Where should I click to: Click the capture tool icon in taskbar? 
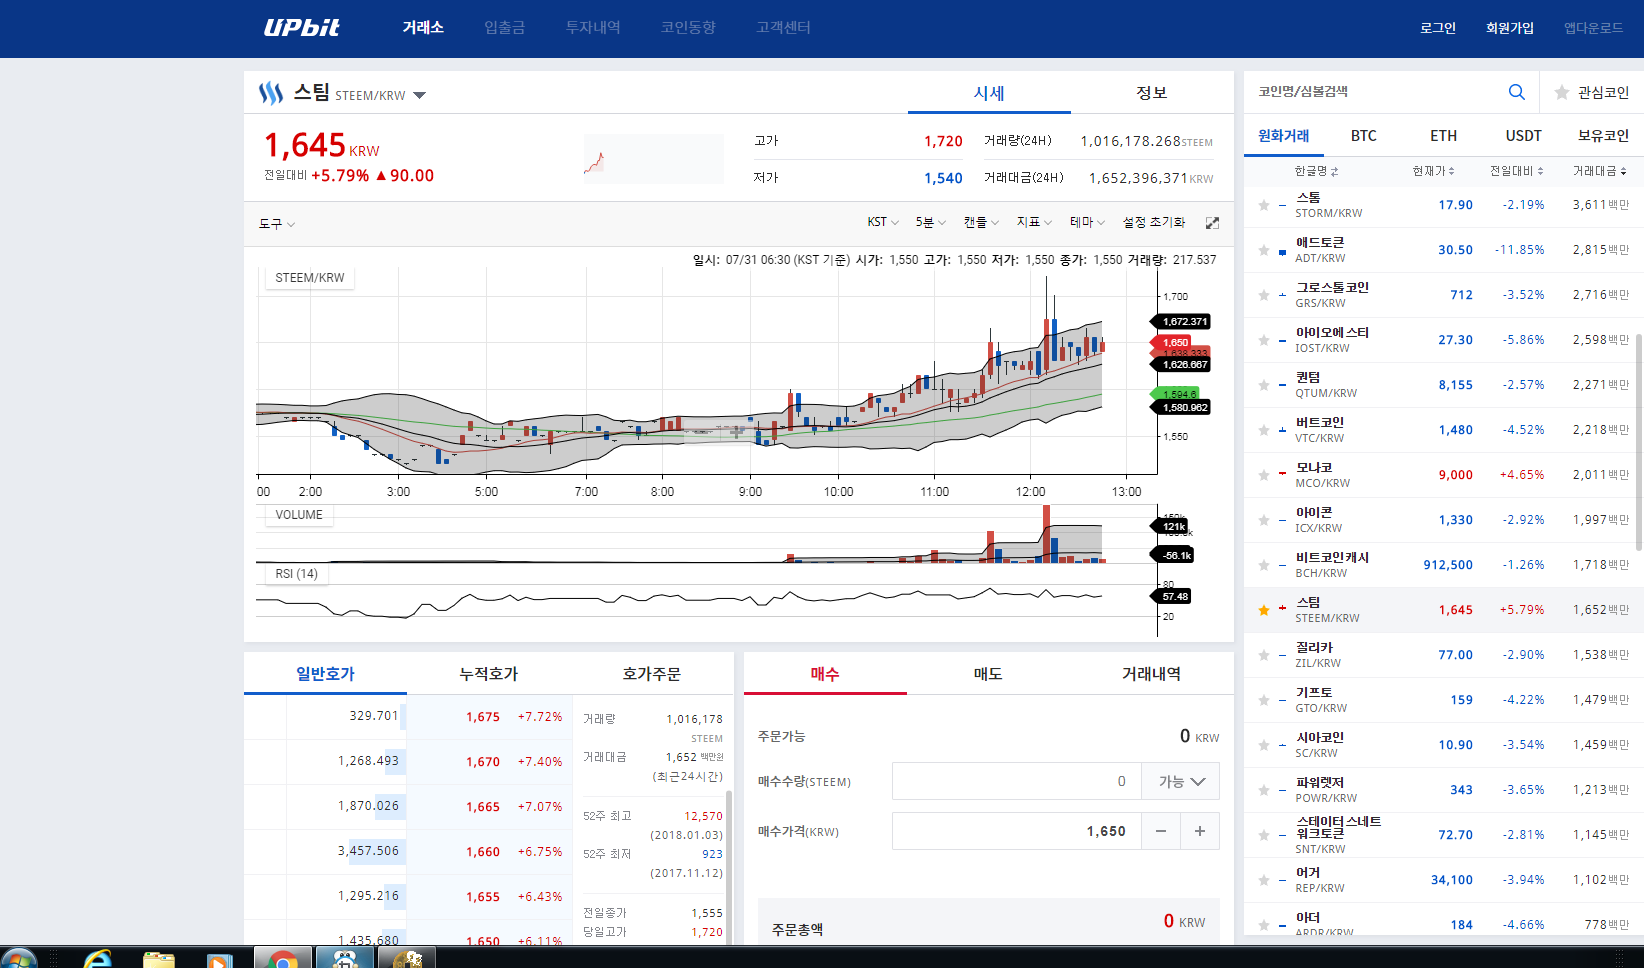tap(345, 958)
